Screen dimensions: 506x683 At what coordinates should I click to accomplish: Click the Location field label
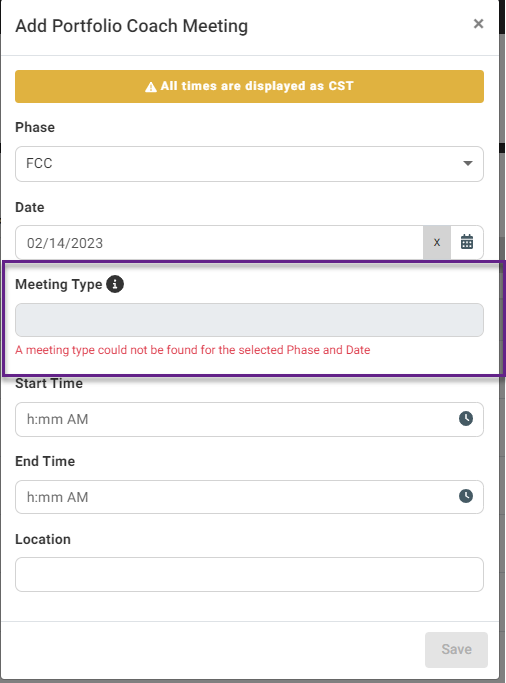[43, 539]
